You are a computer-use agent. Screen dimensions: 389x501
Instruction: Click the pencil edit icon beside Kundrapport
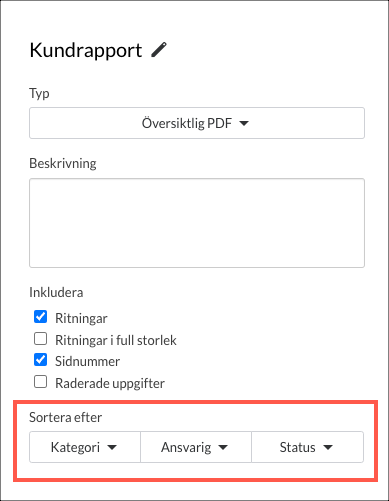(x=159, y=50)
